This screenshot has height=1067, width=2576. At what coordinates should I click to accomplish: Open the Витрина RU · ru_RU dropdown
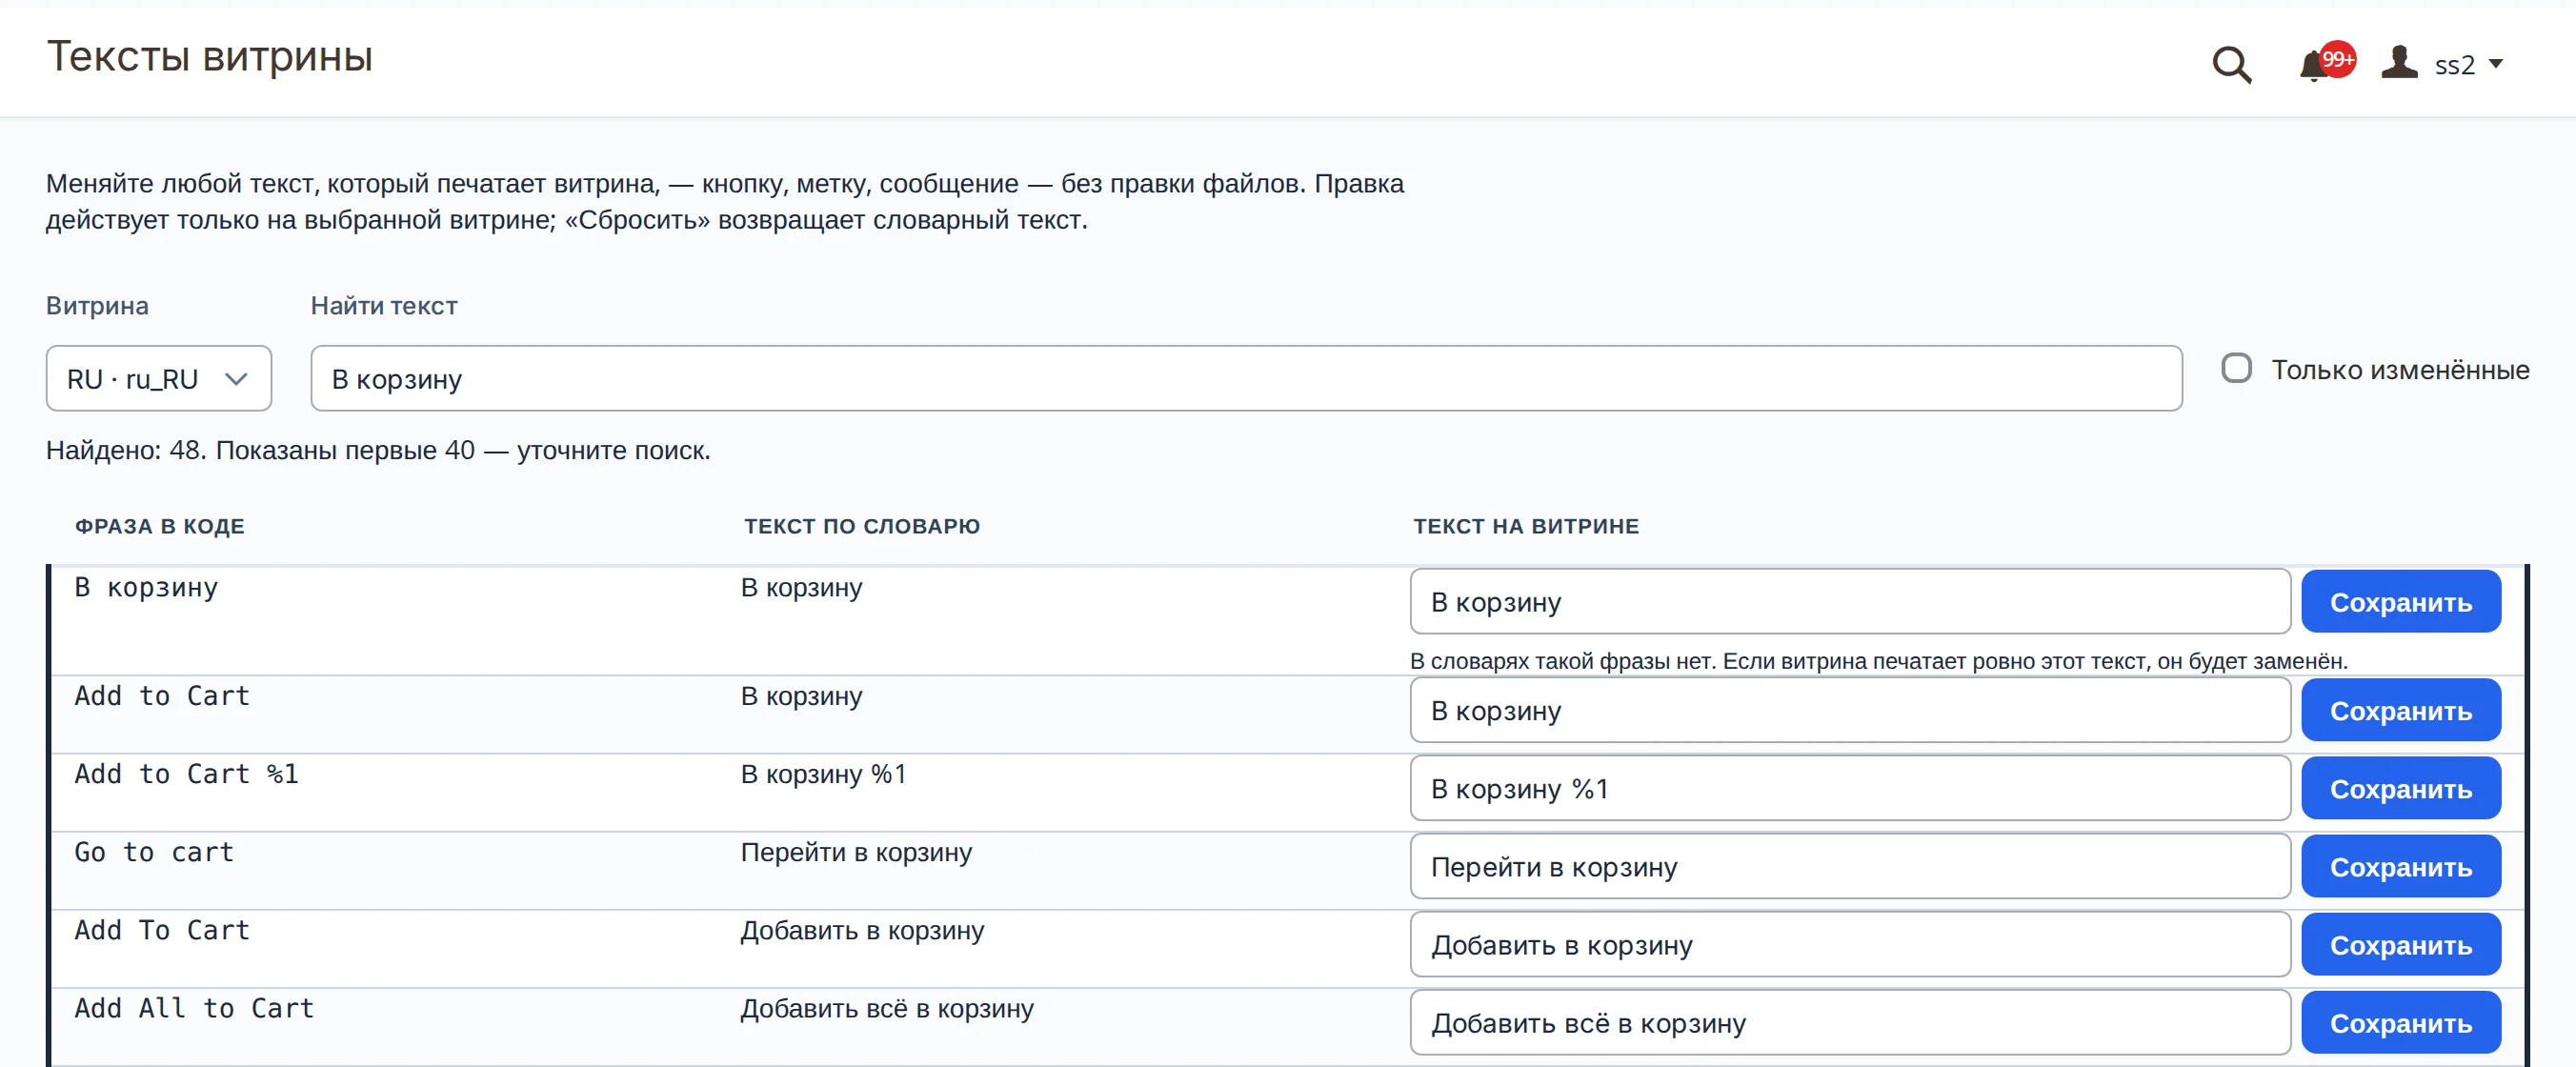click(x=158, y=378)
